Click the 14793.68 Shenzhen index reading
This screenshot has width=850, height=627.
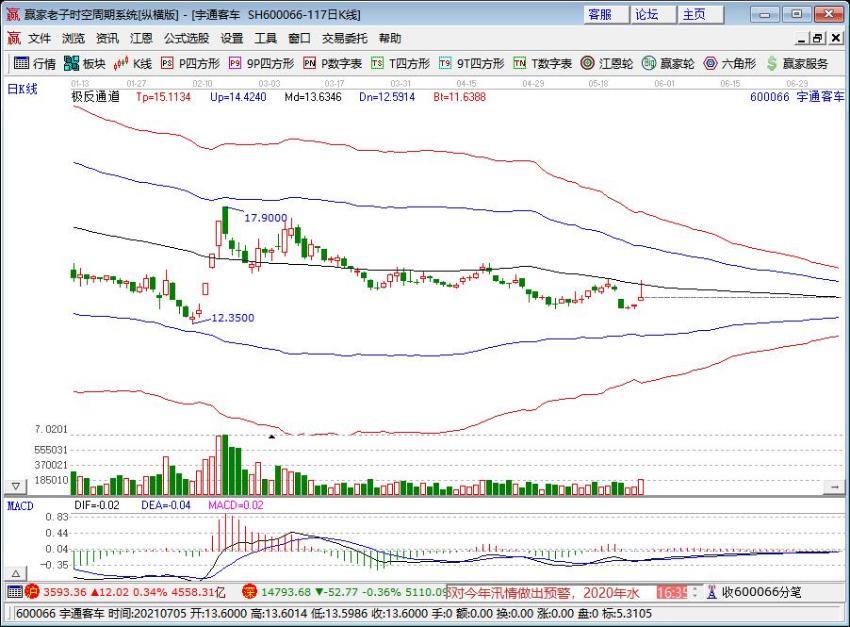pos(286,592)
